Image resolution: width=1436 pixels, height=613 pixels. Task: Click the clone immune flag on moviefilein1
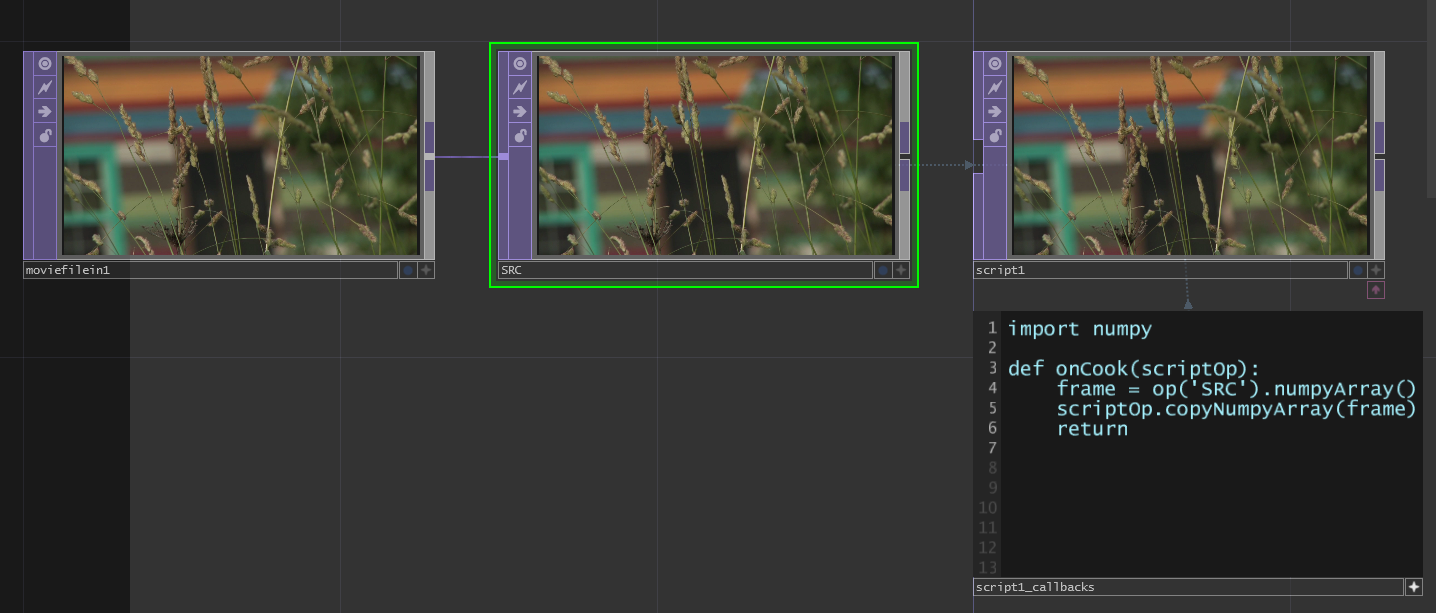coord(45,88)
